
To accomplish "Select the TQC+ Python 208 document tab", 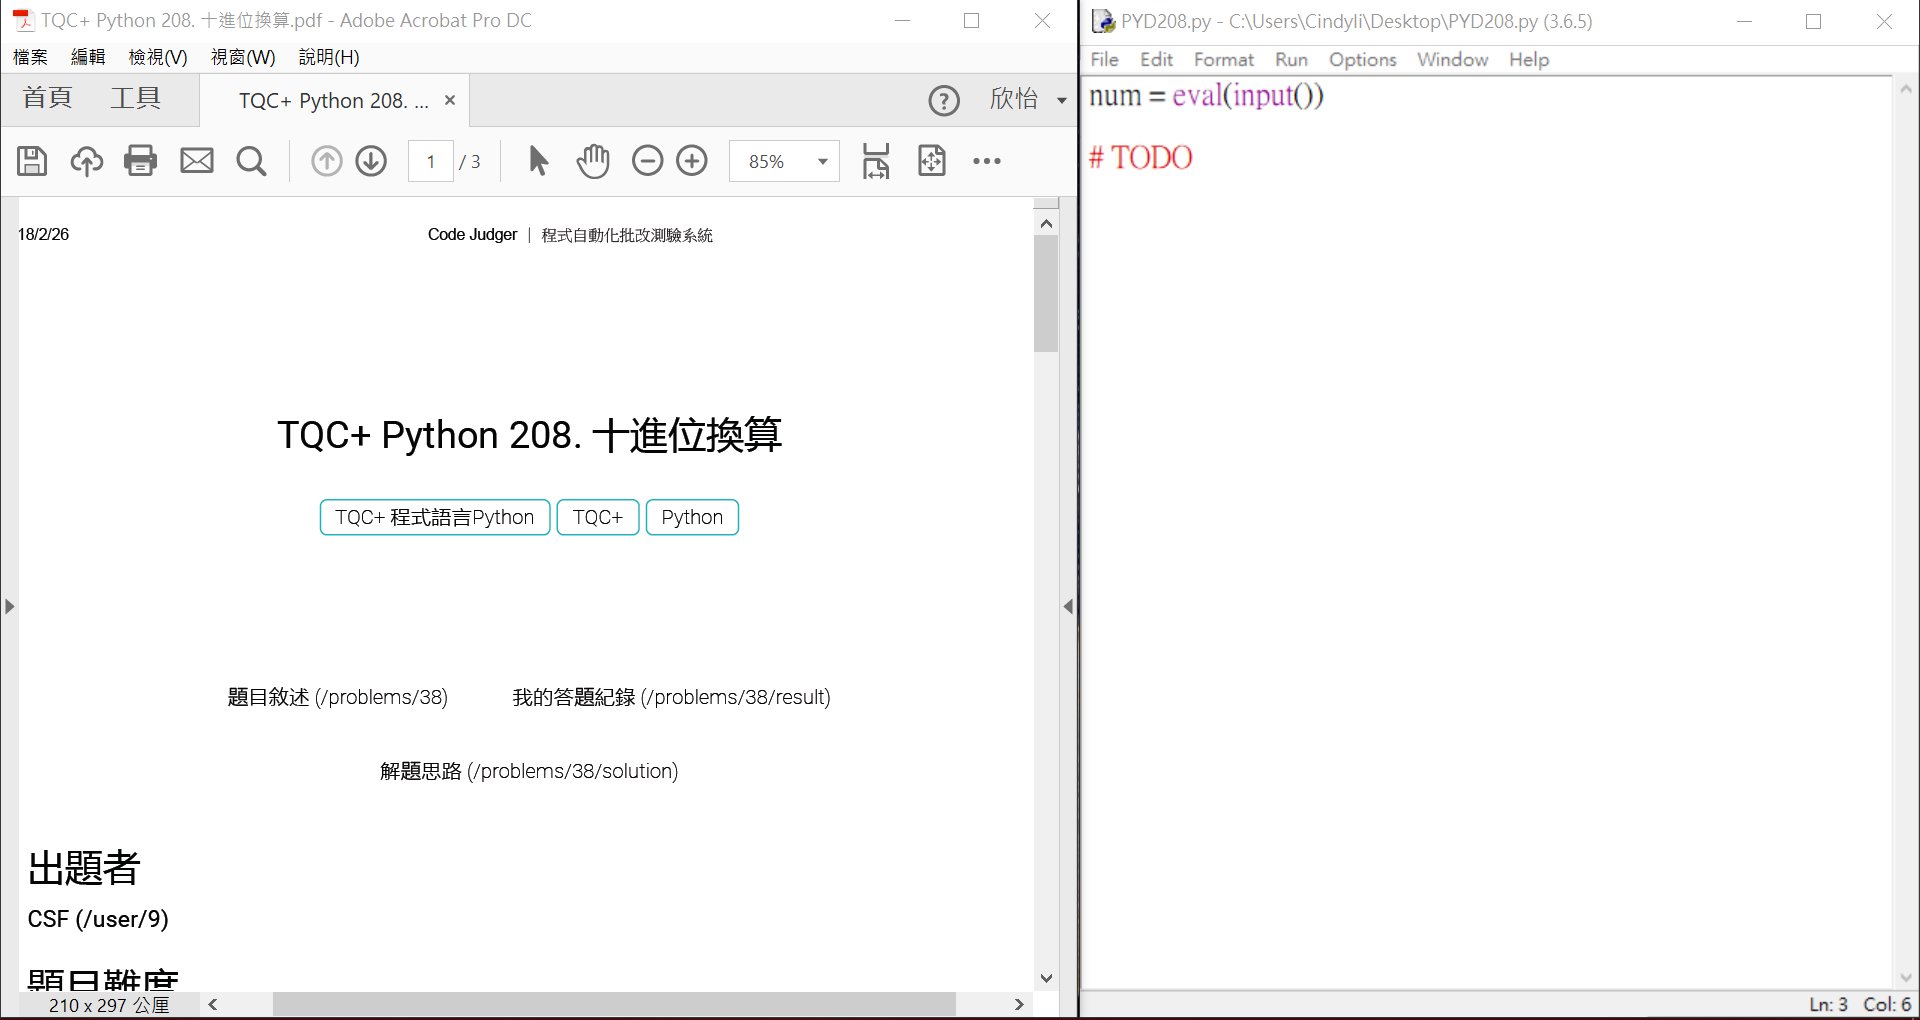I will pyautogui.click(x=333, y=101).
